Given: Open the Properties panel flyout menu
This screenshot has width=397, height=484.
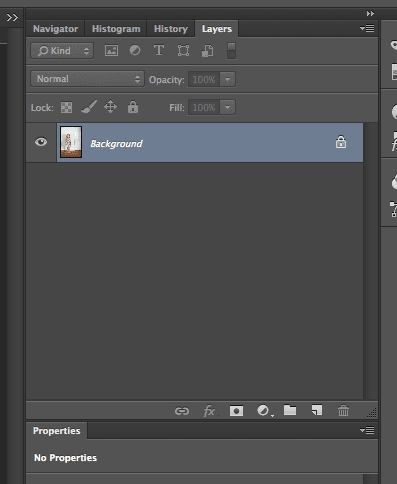Looking at the screenshot, I should point(367,431).
